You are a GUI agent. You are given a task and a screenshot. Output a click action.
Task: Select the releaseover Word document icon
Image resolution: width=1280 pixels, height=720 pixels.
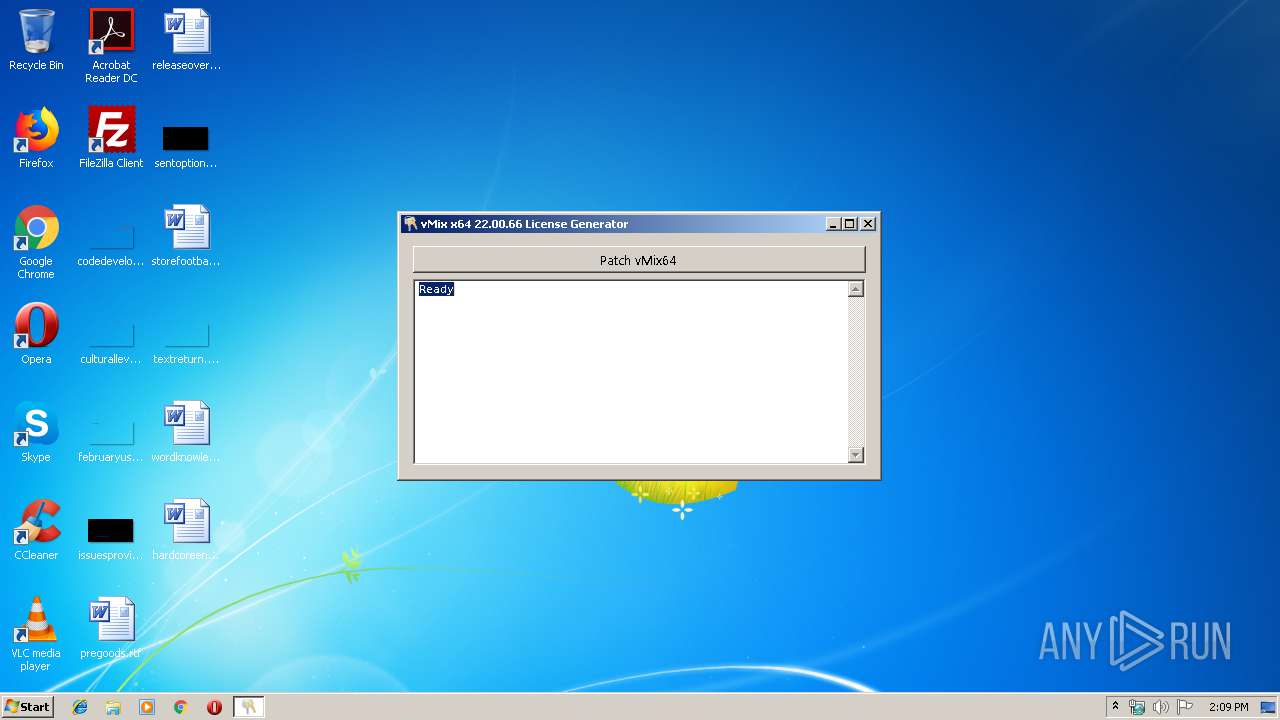pos(186,40)
